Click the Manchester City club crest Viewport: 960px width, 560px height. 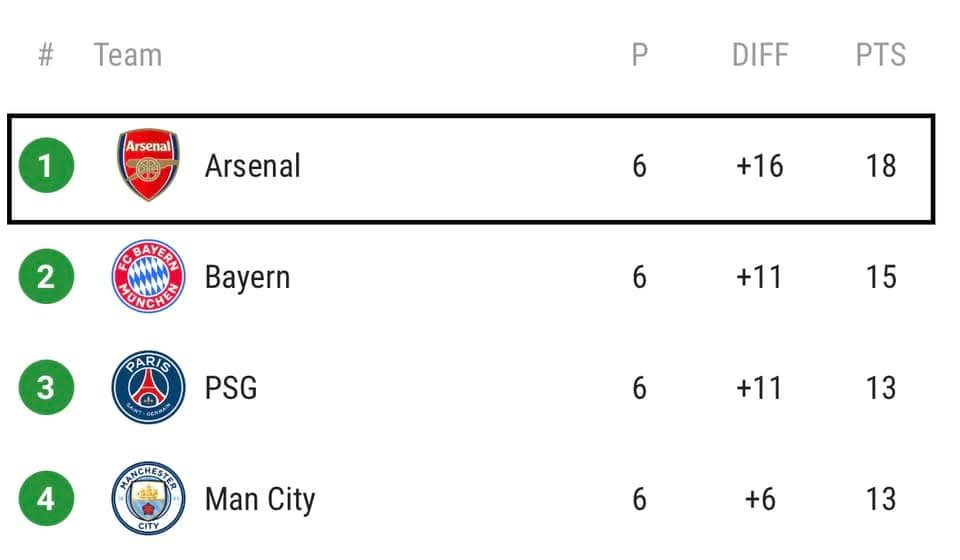click(148, 498)
